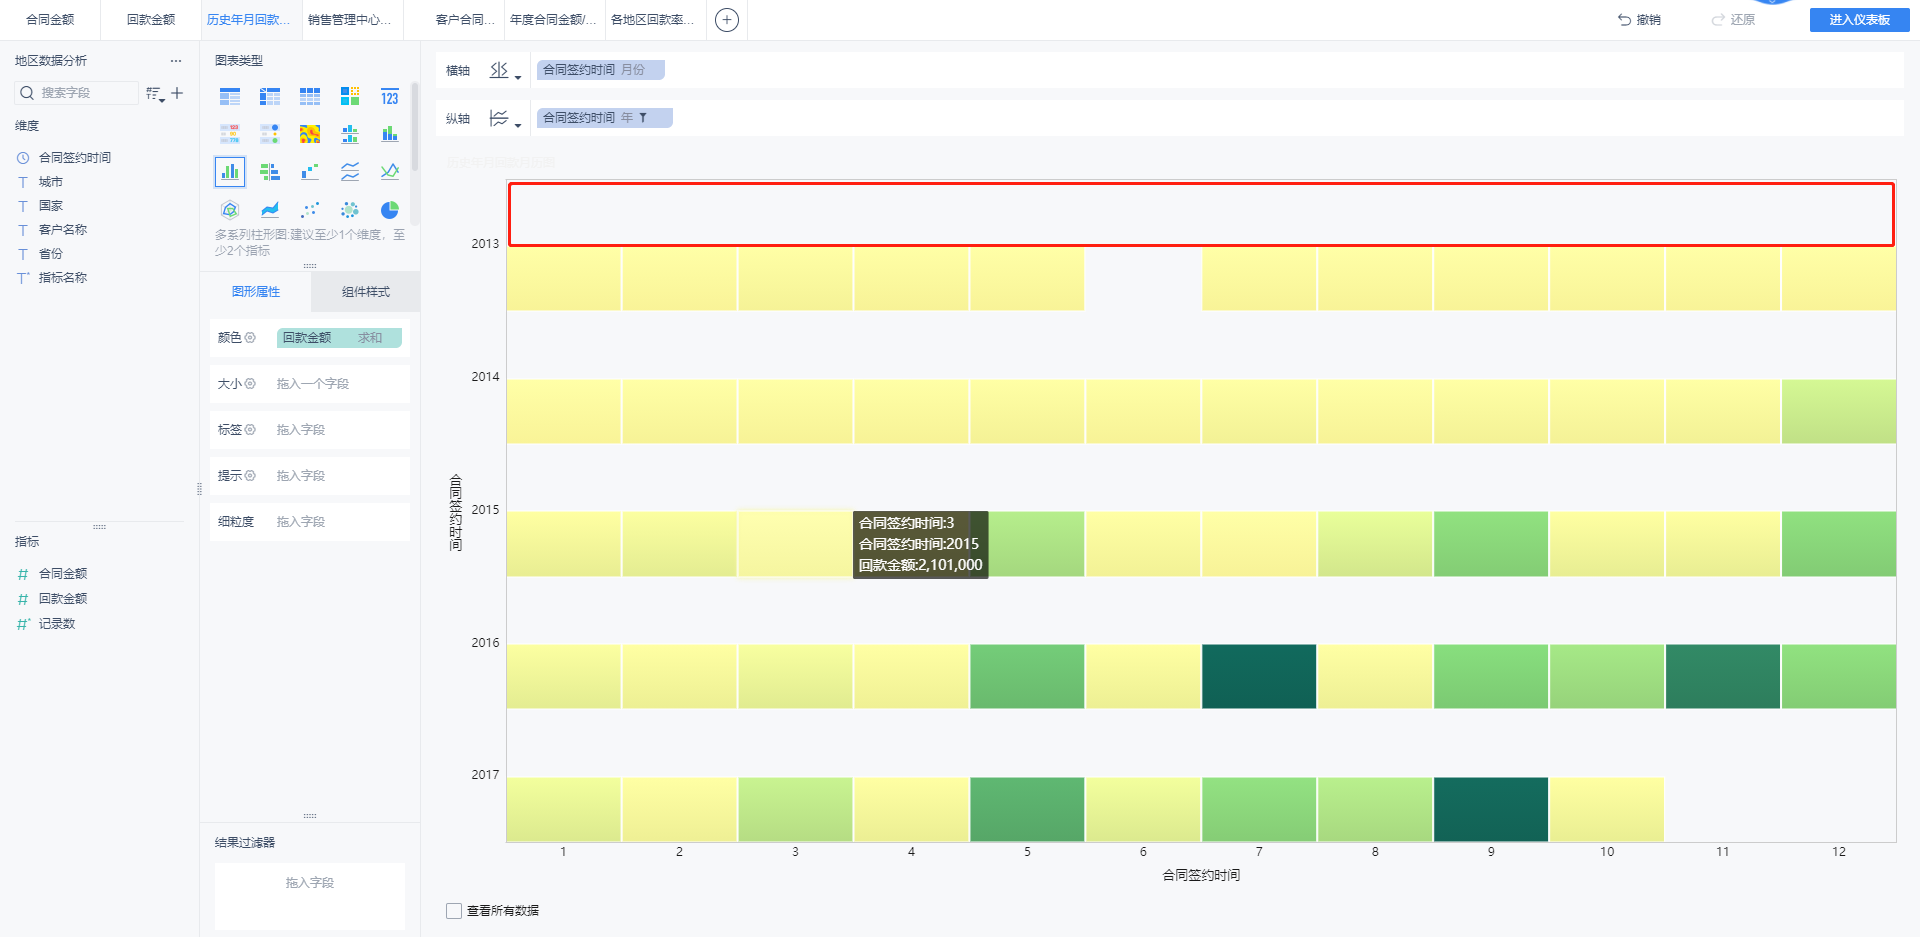
Task: Select the heat map chart type
Action: point(310,134)
